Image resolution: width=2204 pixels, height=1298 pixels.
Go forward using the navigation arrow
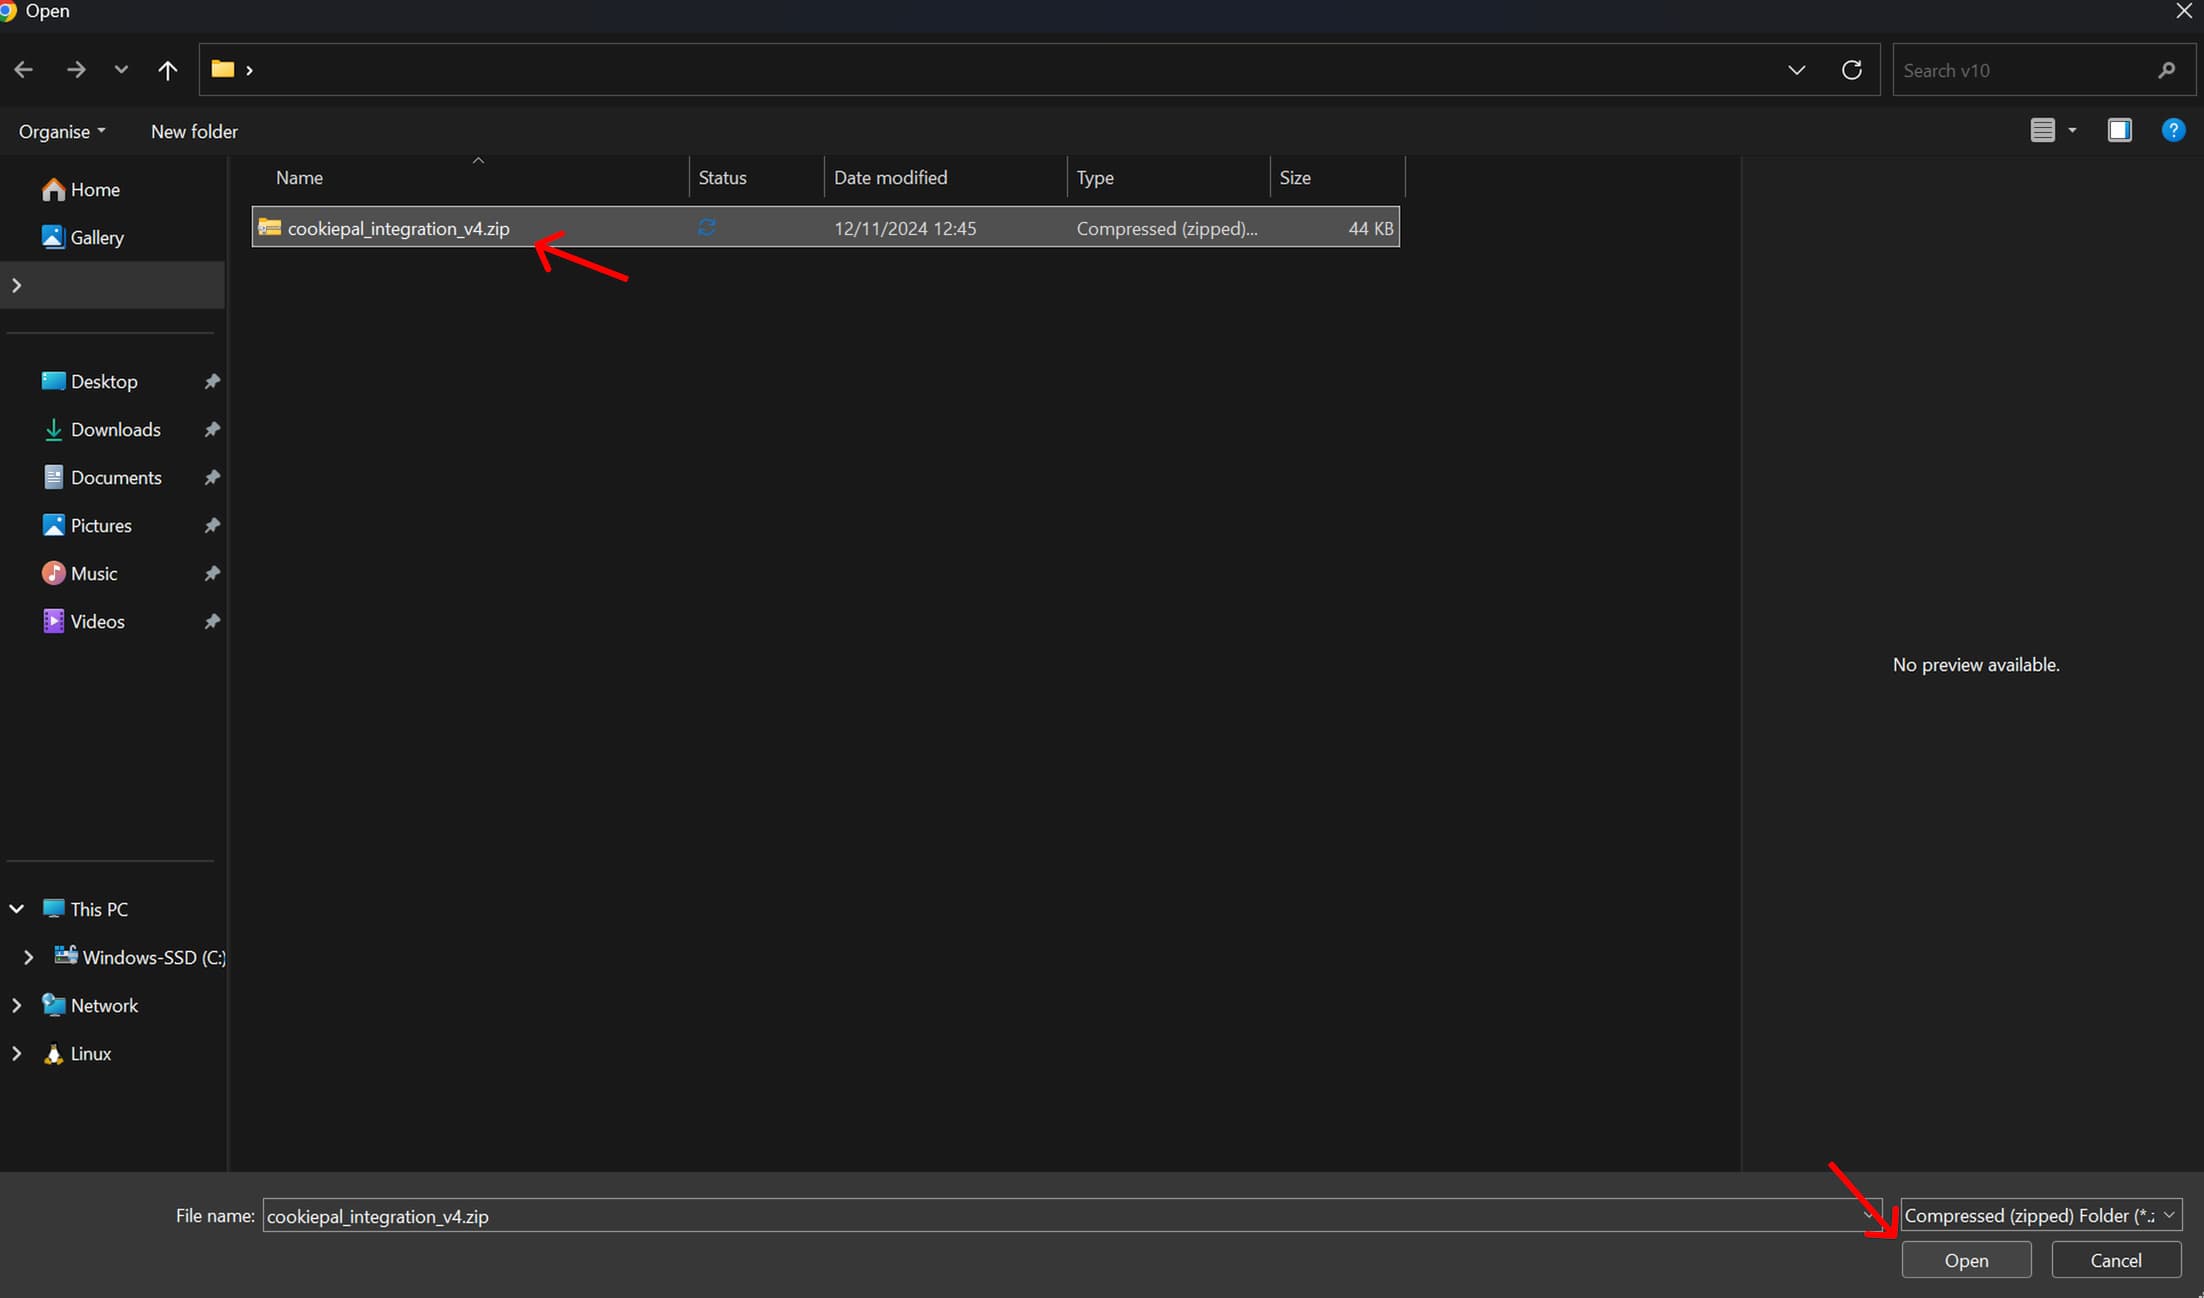(75, 69)
